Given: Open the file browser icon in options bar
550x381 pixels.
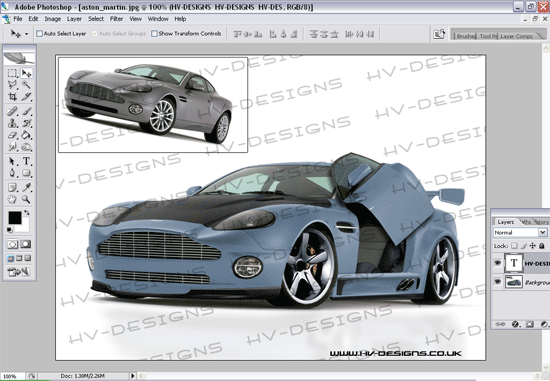Looking at the screenshot, I should pos(439,34).
